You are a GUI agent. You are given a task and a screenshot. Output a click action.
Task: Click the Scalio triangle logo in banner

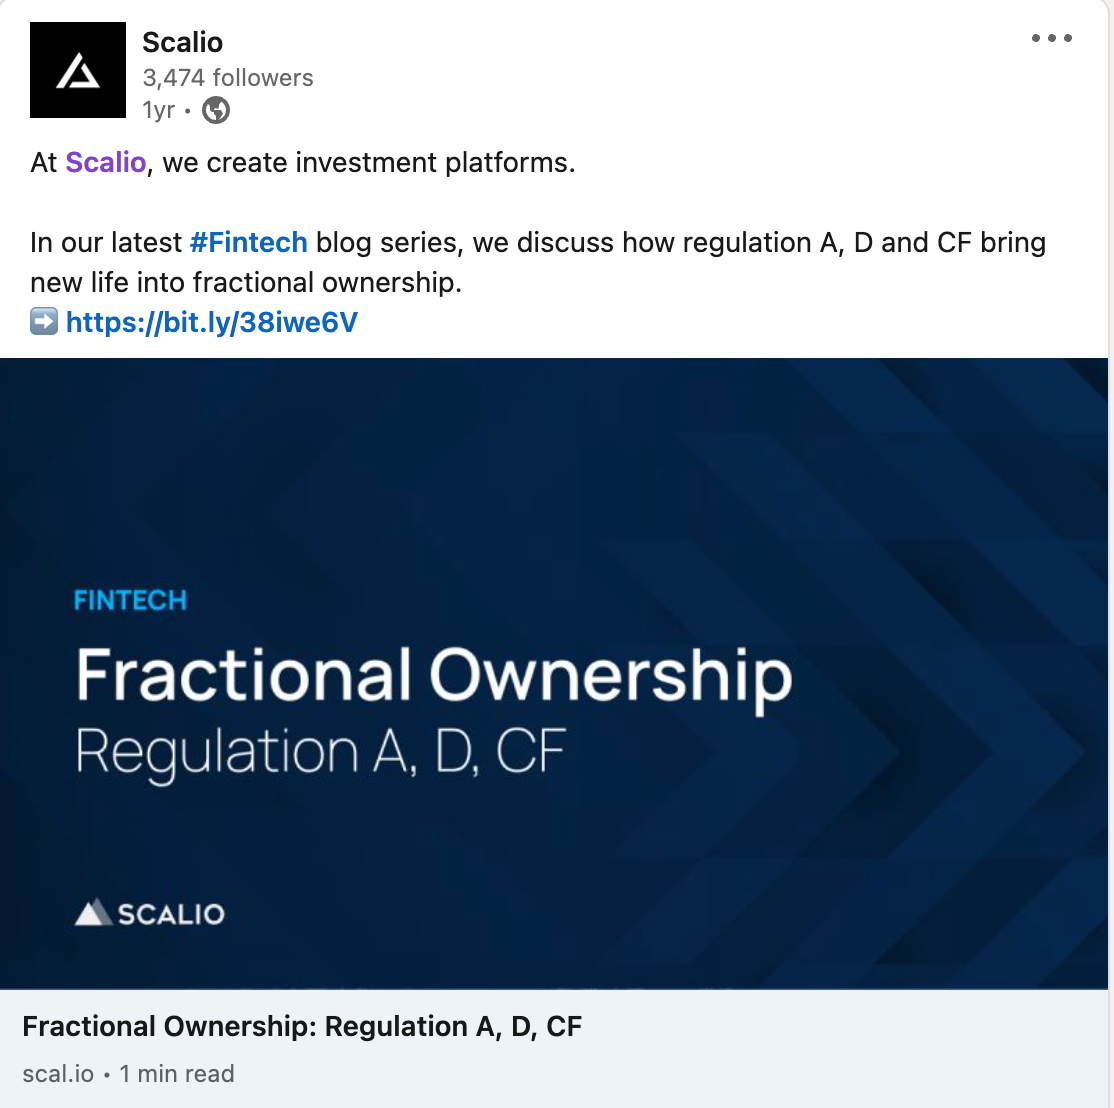pos(93,913)
